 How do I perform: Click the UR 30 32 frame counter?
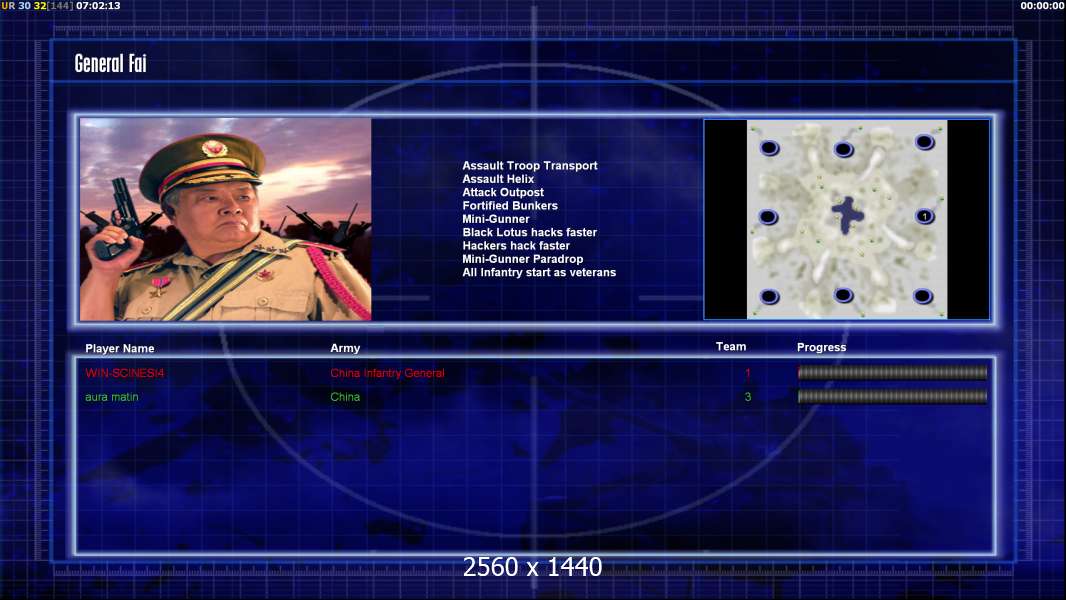(x=37, y=5)
